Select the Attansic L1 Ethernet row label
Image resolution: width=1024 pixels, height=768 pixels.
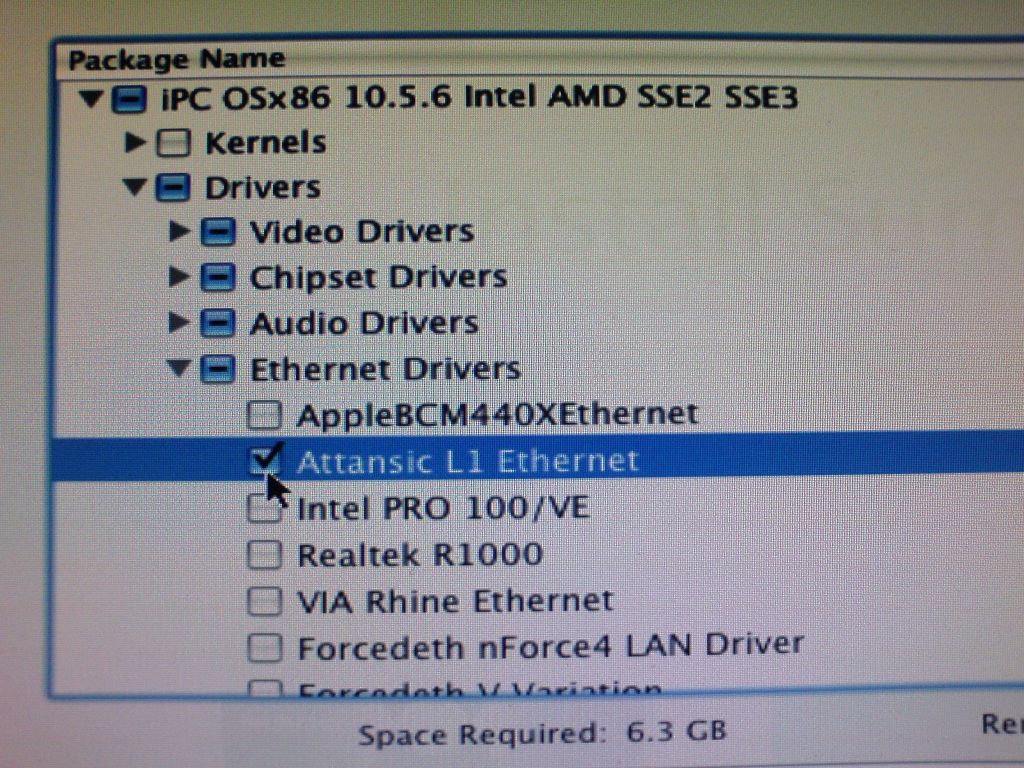[x=468, y=462]
